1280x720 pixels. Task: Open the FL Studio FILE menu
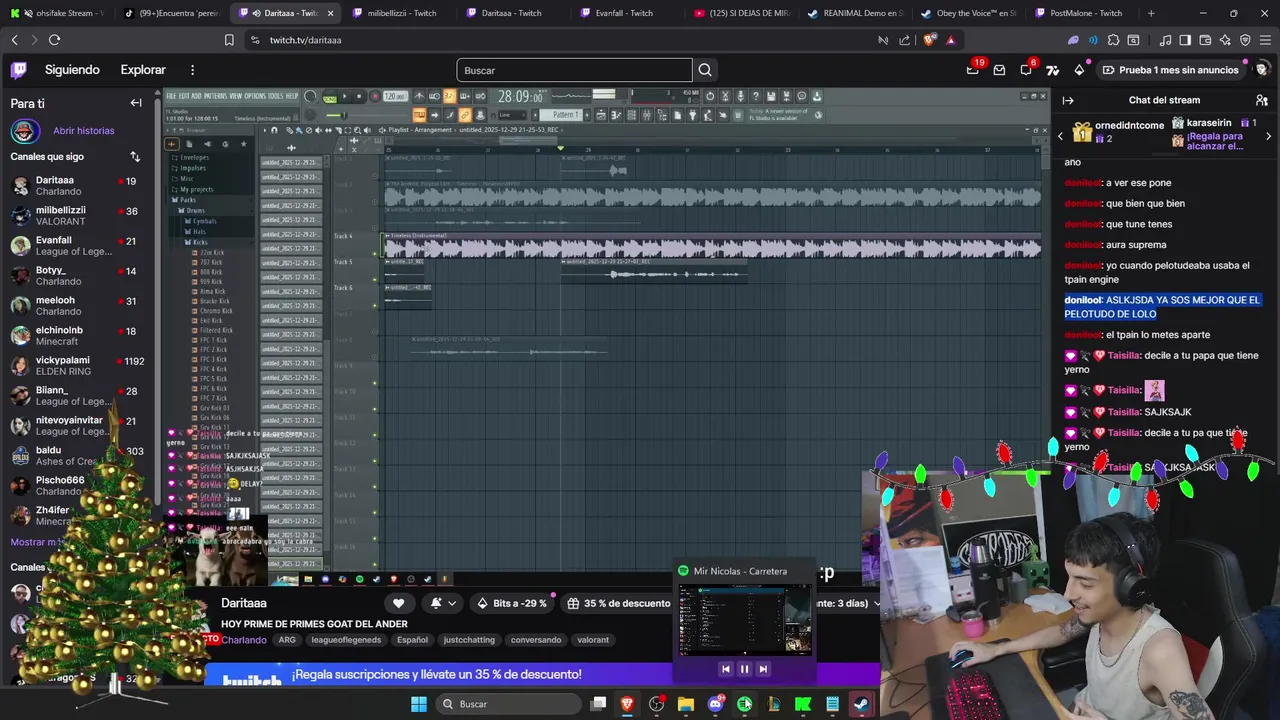(171, 96)
